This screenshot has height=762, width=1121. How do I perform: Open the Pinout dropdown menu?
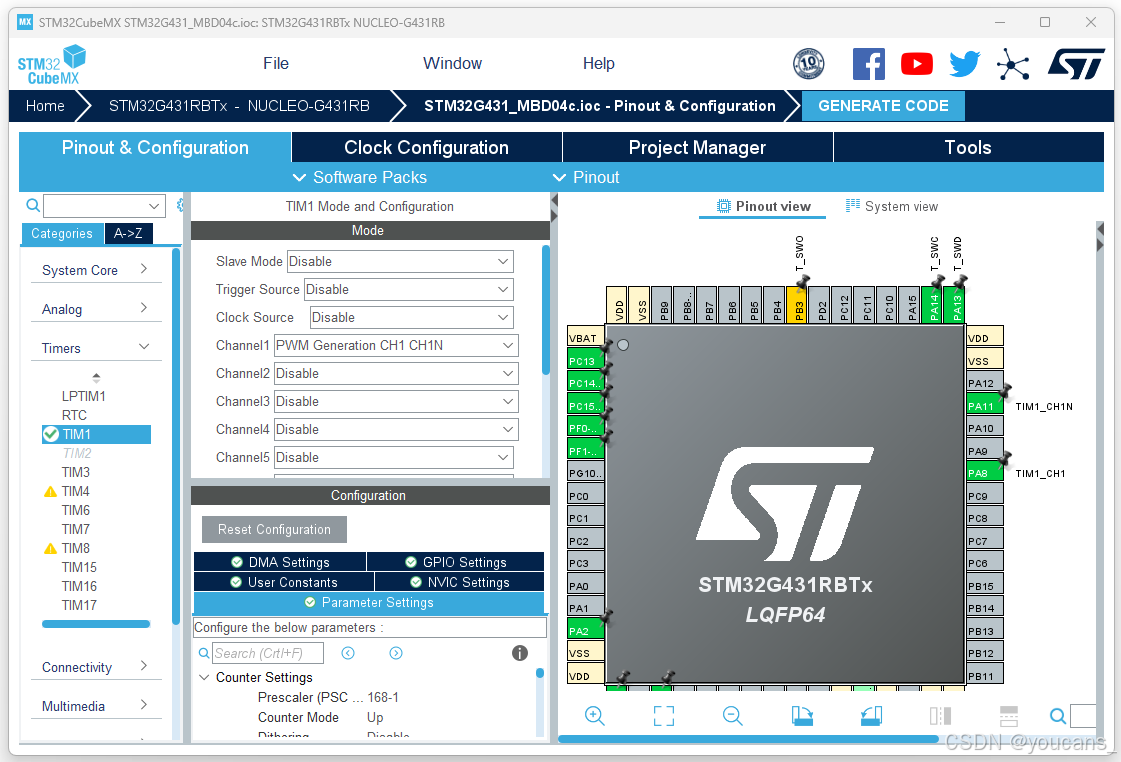coord(586,177)
